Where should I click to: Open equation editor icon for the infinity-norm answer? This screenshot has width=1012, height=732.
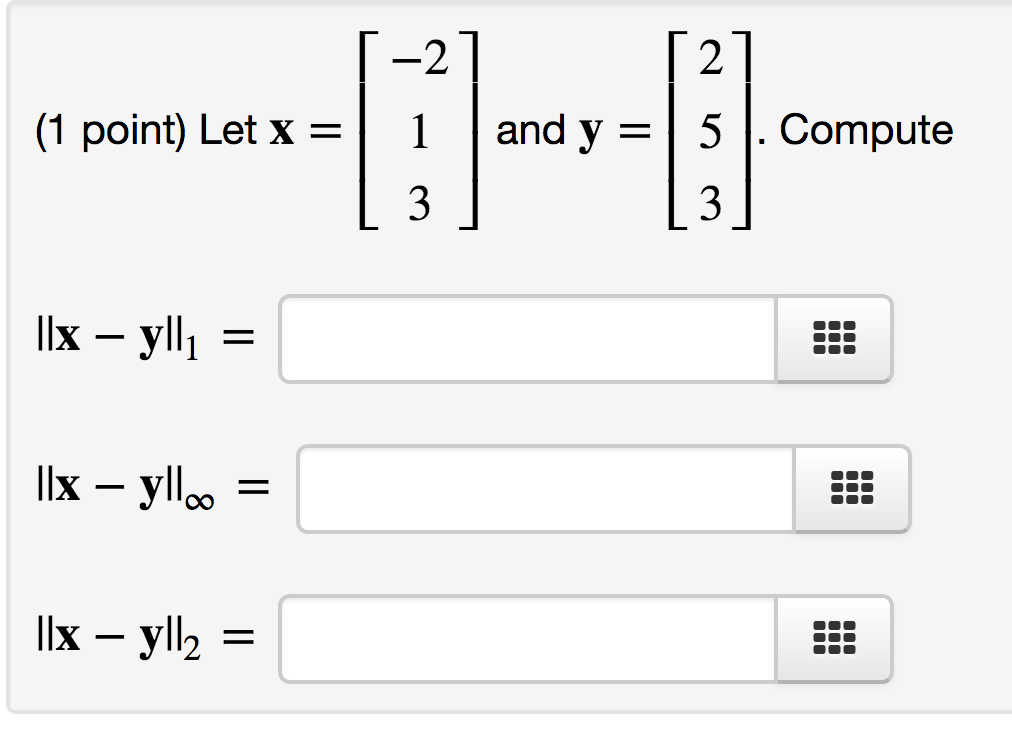click(852, 489)
